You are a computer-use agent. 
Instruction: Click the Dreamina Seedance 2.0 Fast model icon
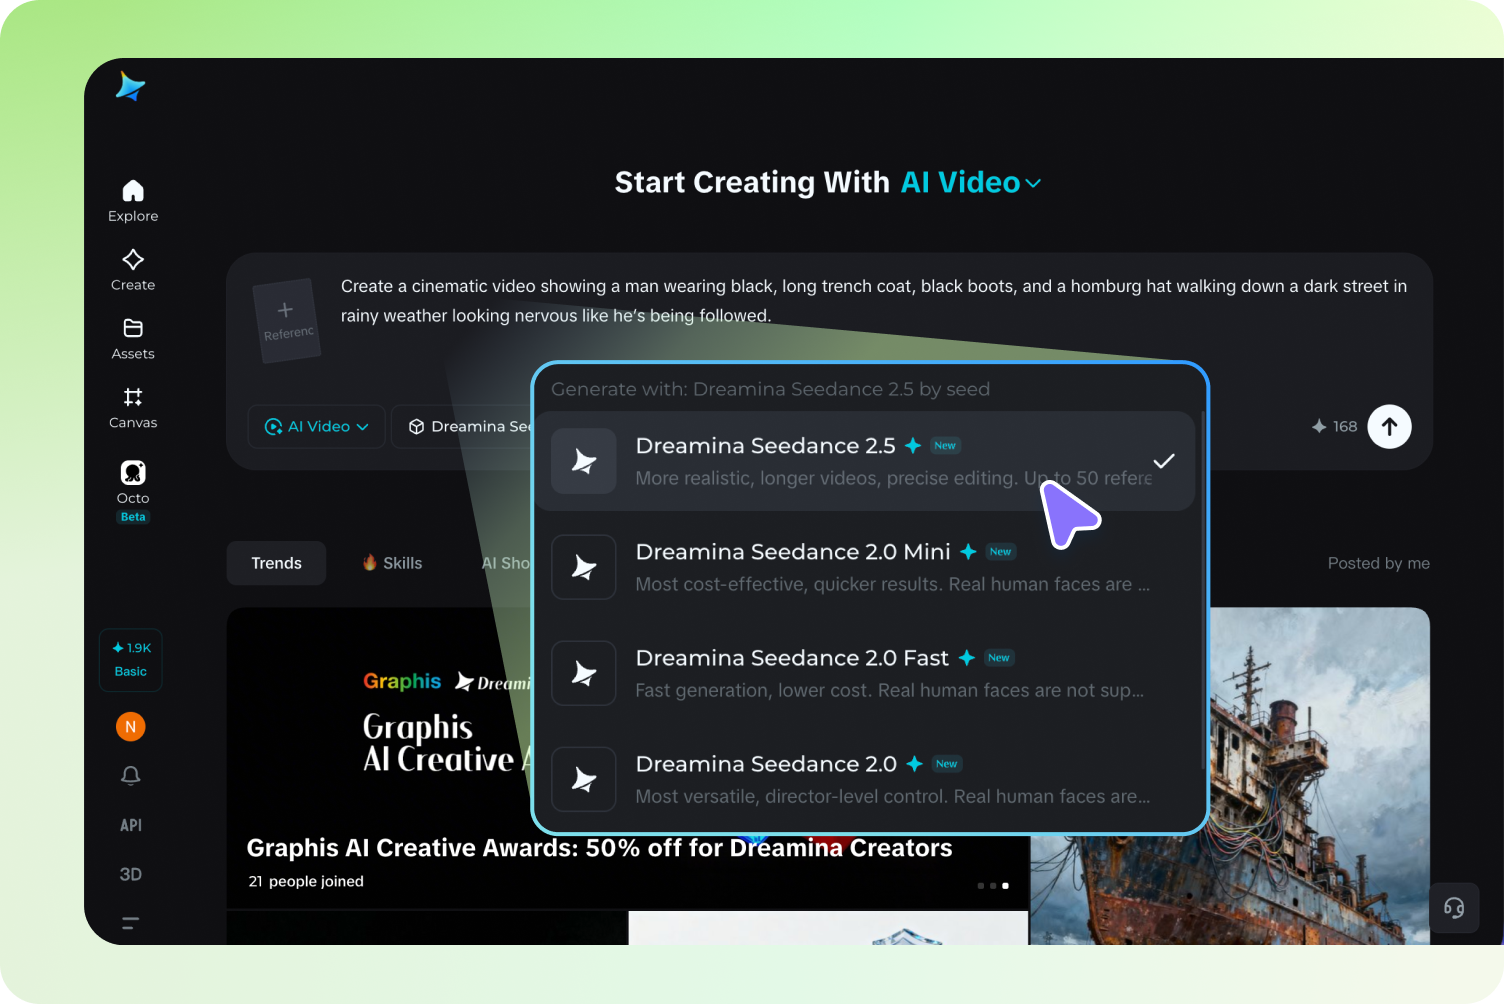584,673
